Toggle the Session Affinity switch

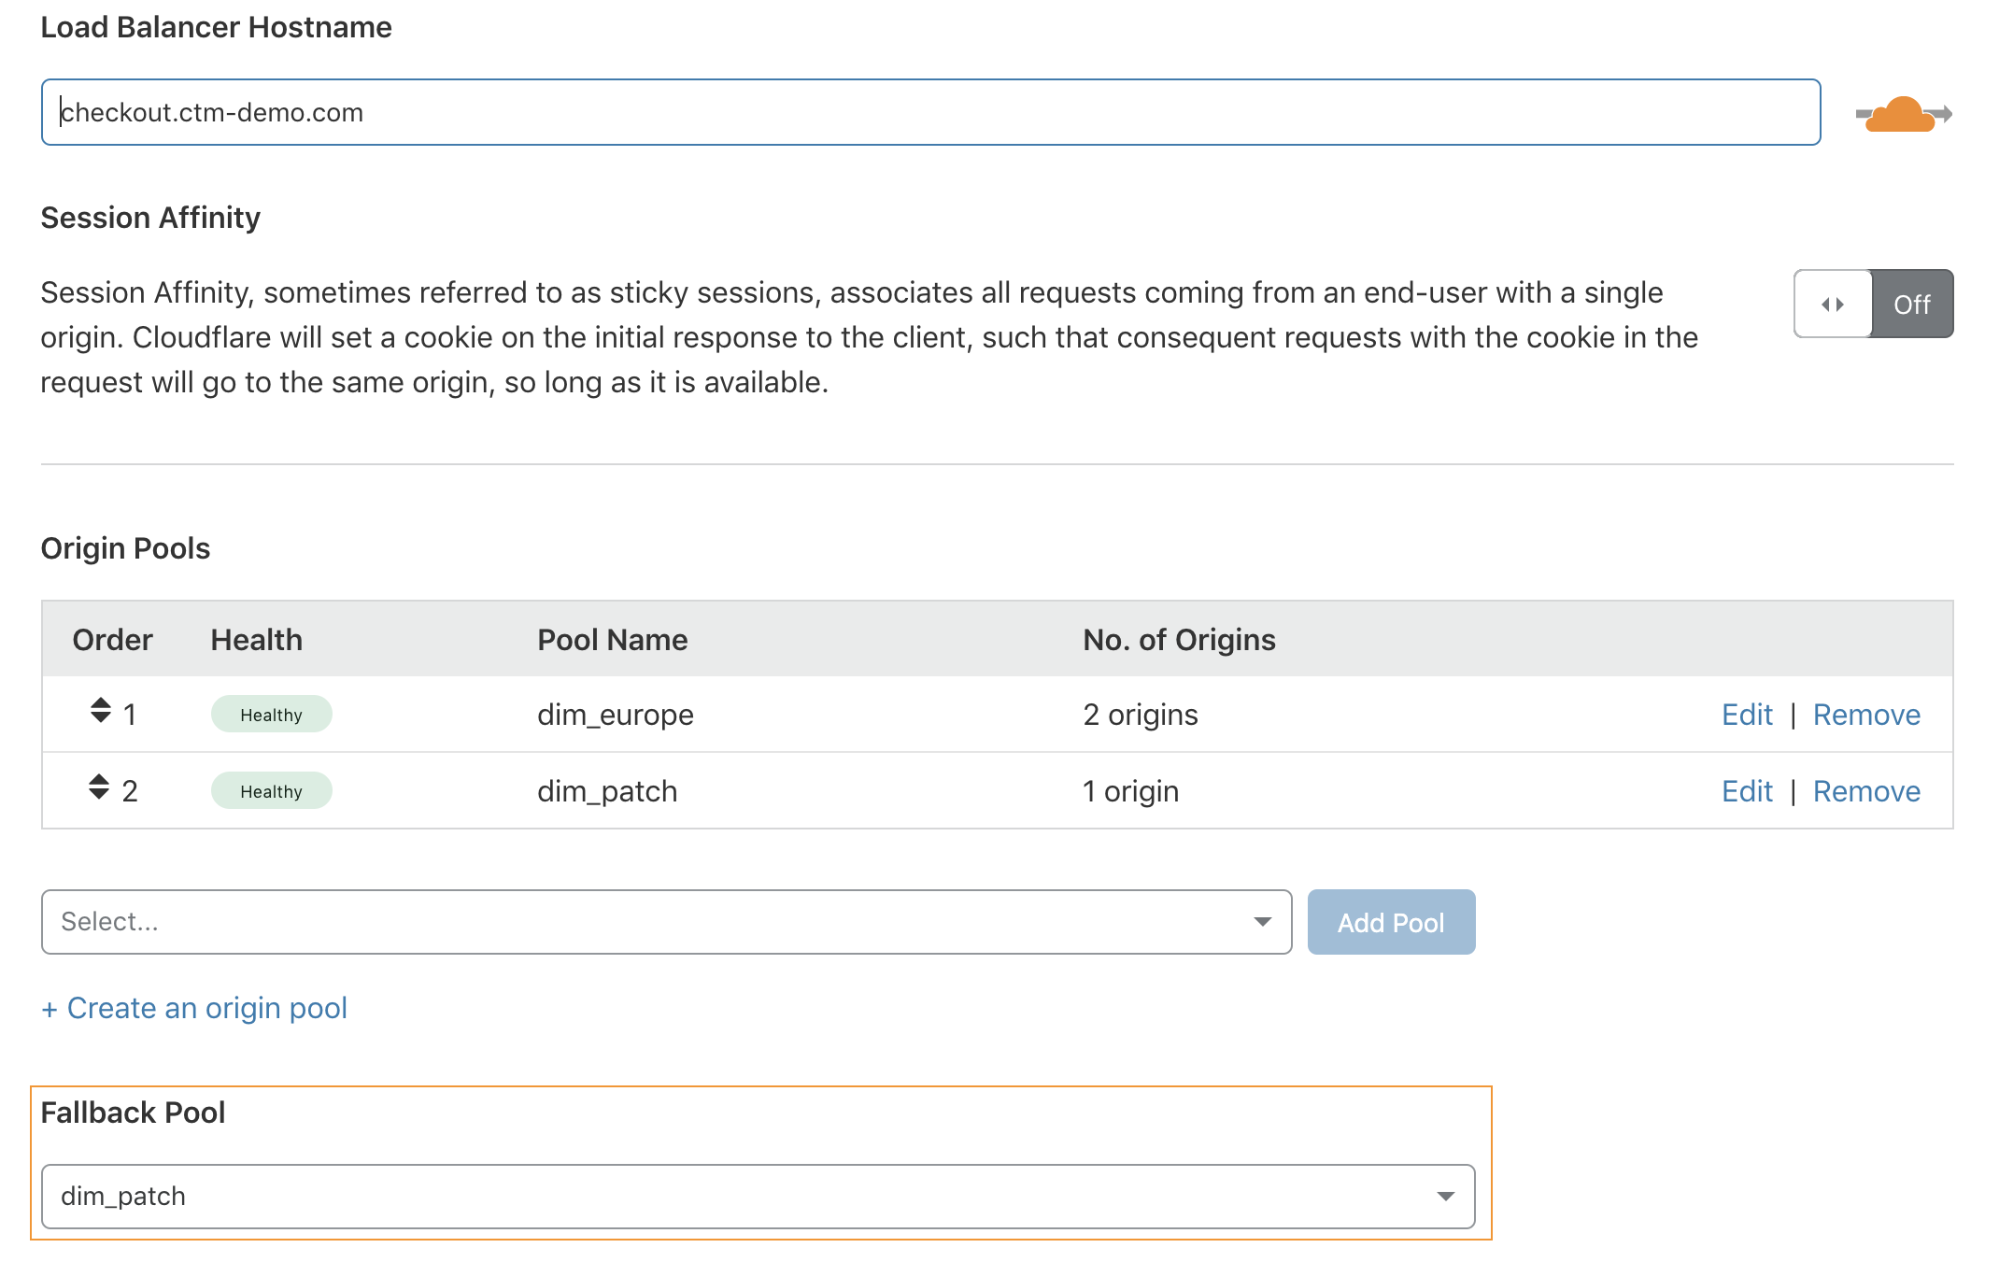point(1873,304)
